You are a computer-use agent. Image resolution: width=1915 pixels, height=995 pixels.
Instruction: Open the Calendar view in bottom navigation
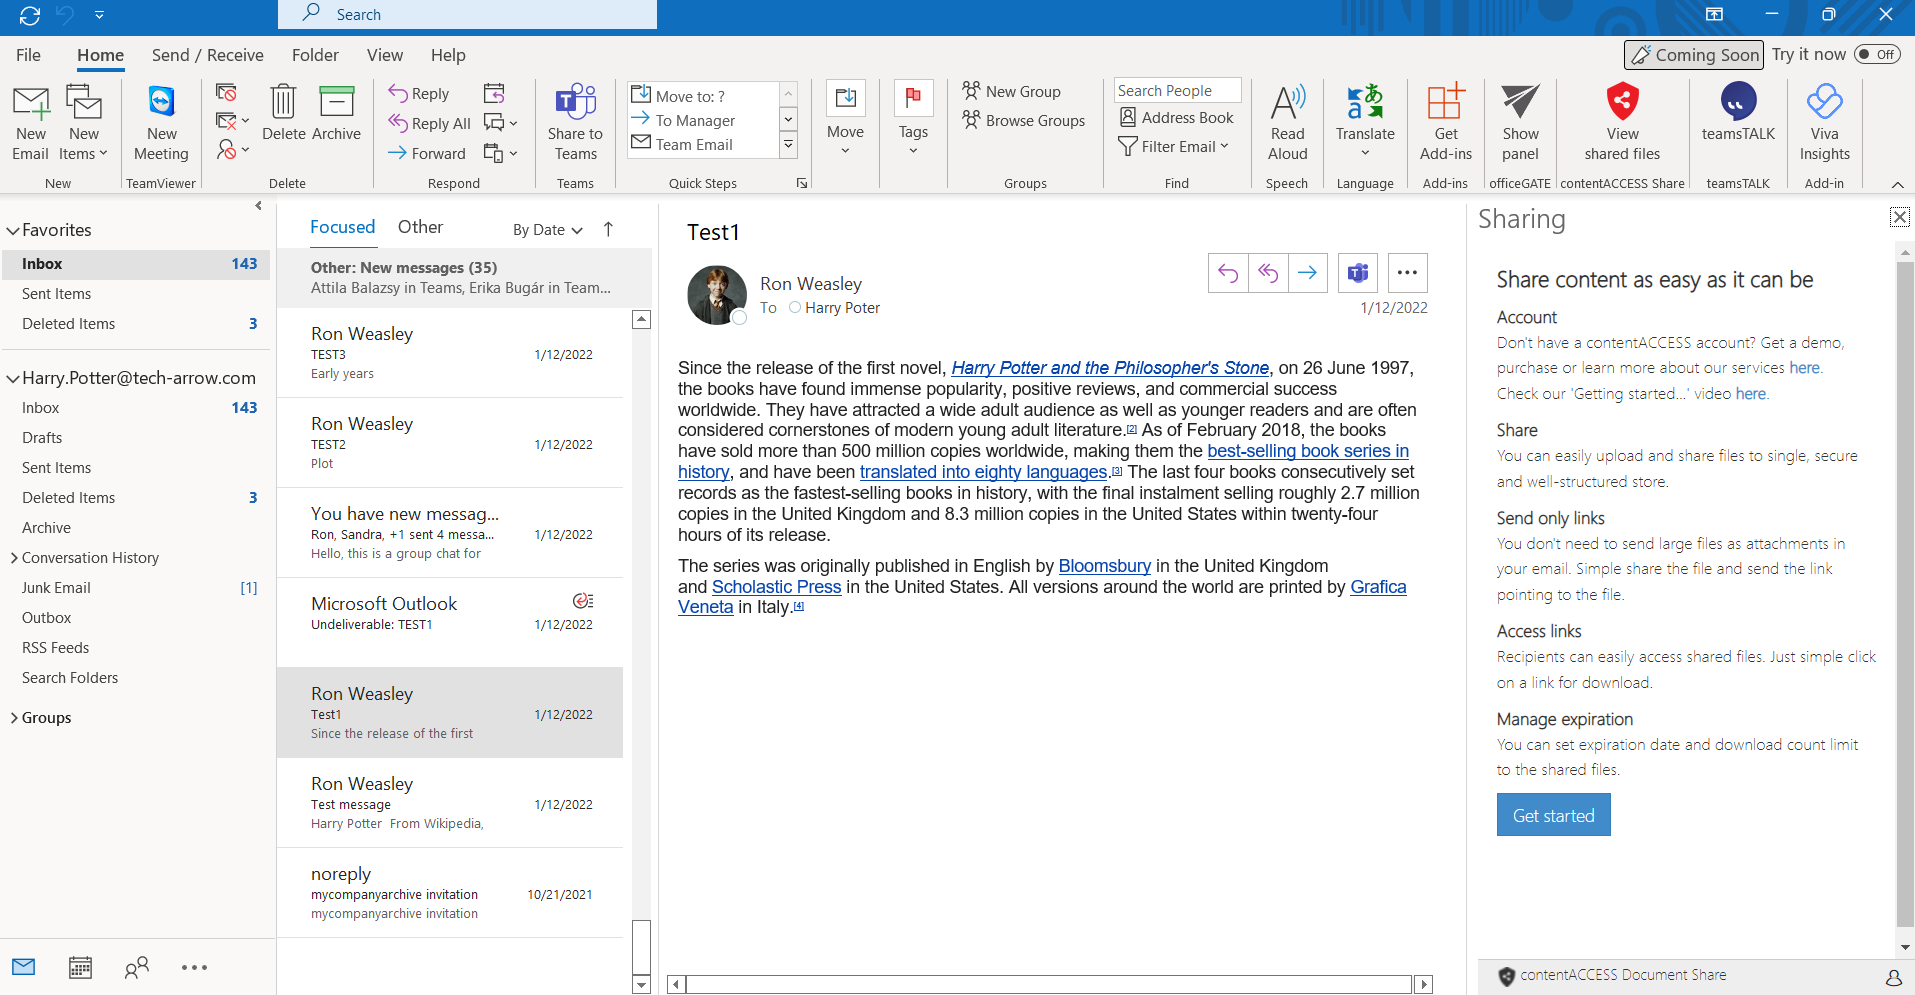point(80,967)
